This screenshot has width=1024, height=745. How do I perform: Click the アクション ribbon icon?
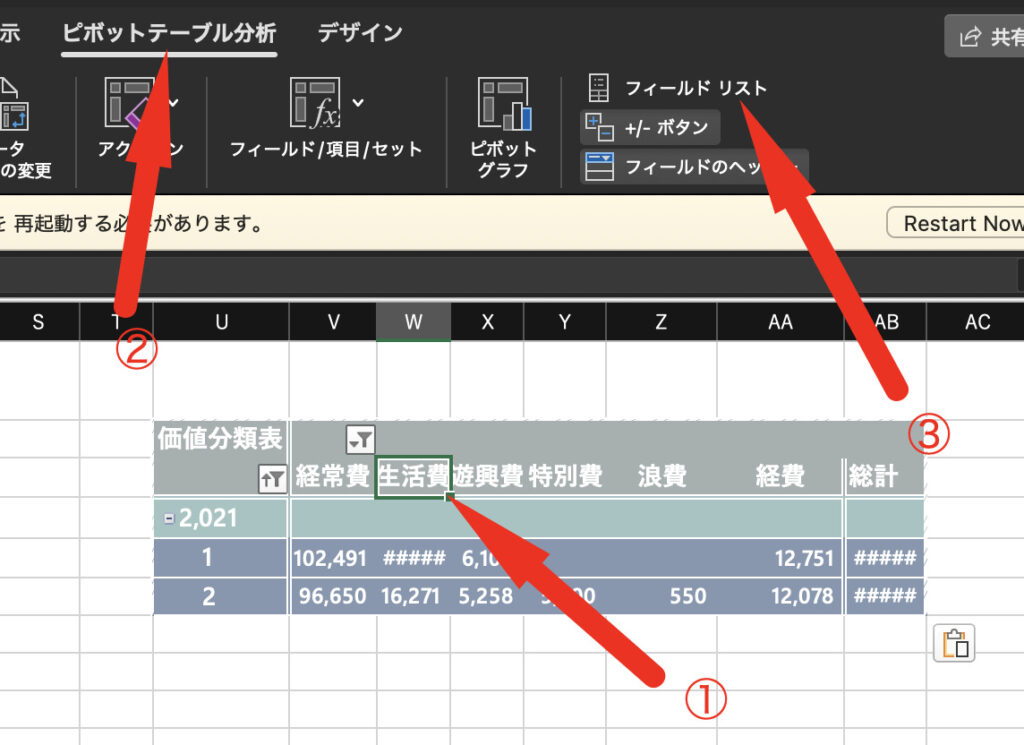tap(130, 104)
